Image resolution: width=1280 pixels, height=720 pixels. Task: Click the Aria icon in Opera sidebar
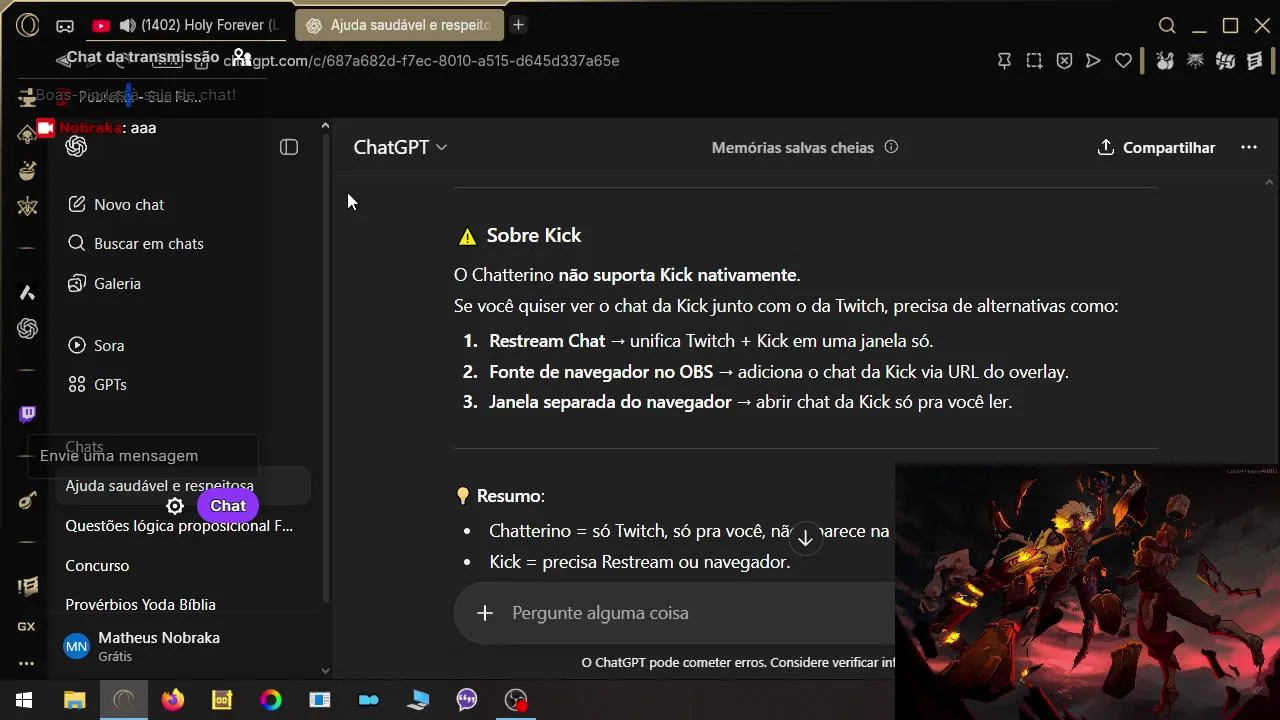pyautogui.click(x=27, y=292)
